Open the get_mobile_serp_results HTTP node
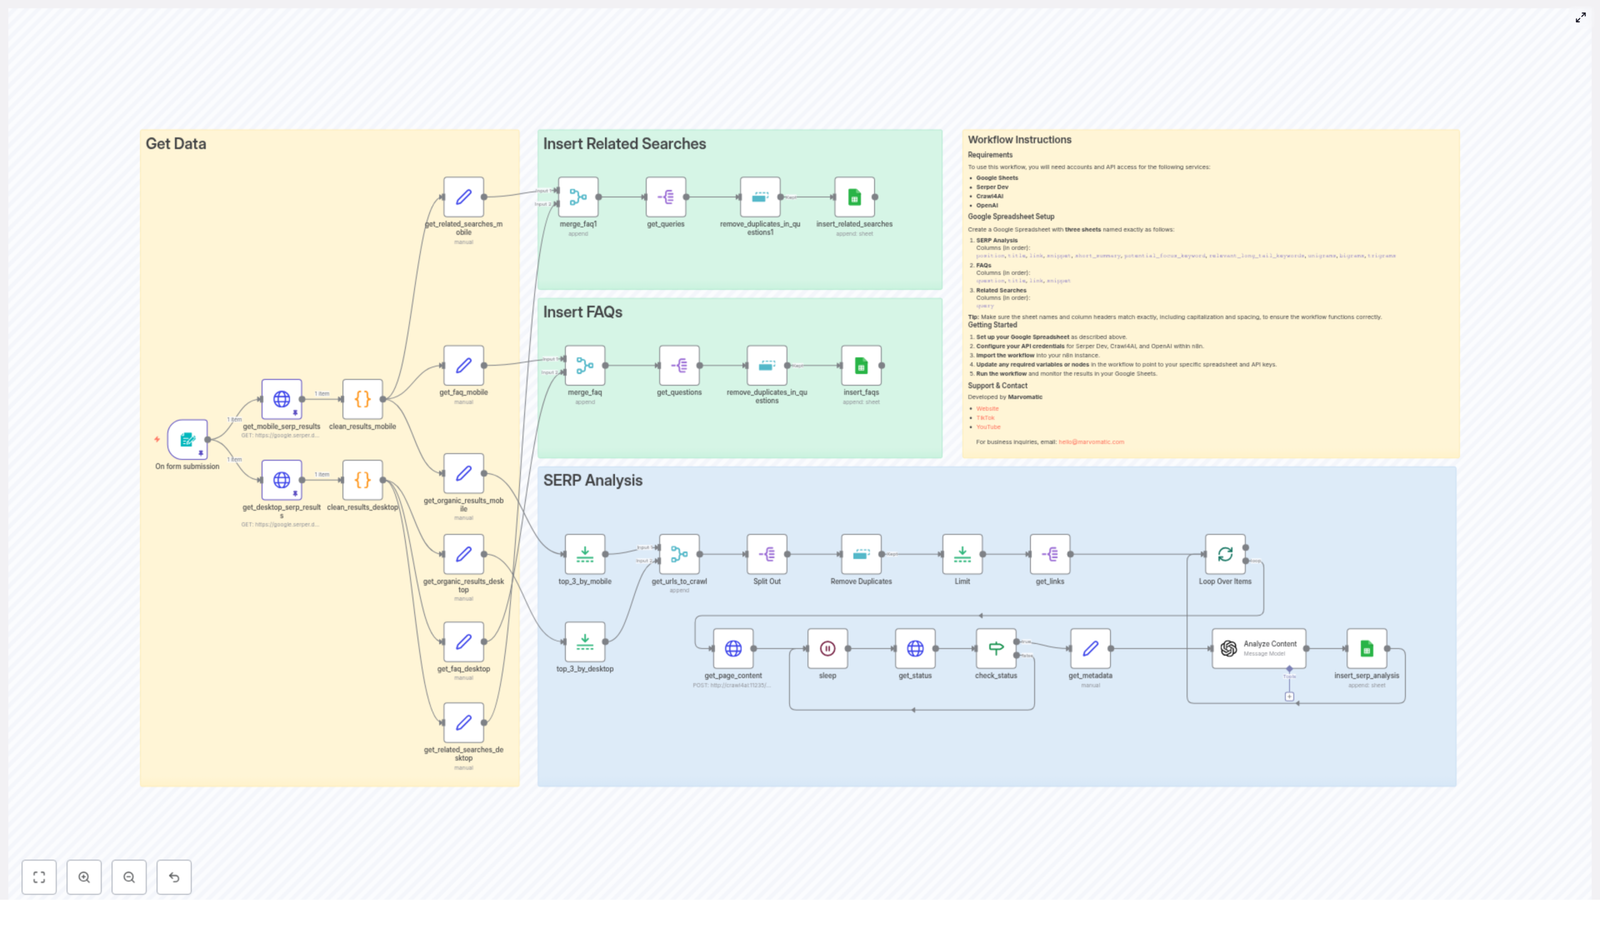Screen dimensions: 1600x938 (281, 398)
